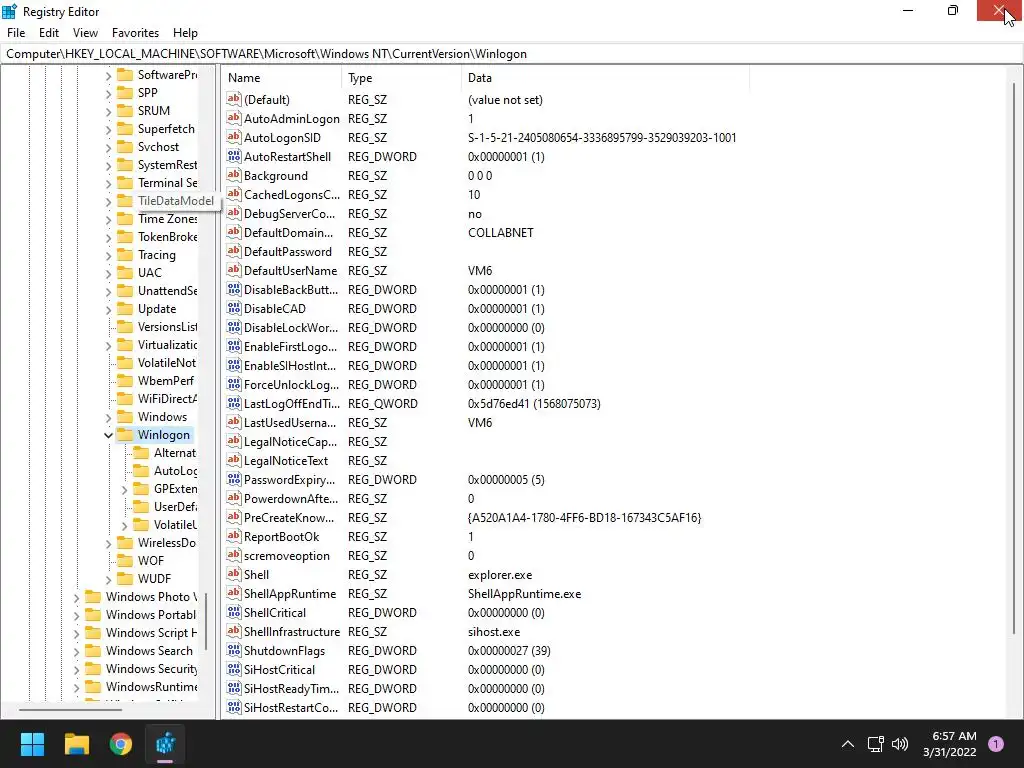This screenshot has height=768, width=1024.
Task: Click the DisableCAD binary value icon
Action: point(234,308)
